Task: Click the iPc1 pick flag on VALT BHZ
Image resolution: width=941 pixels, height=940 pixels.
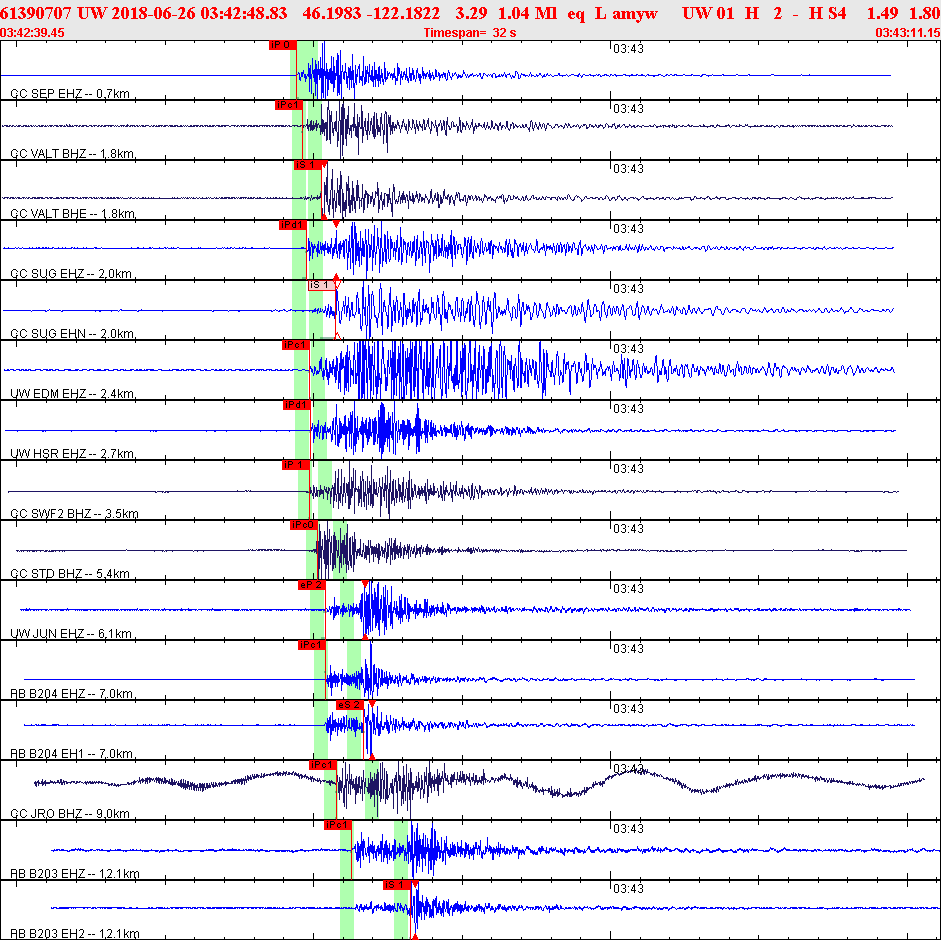Action: [x=288, y=105]
